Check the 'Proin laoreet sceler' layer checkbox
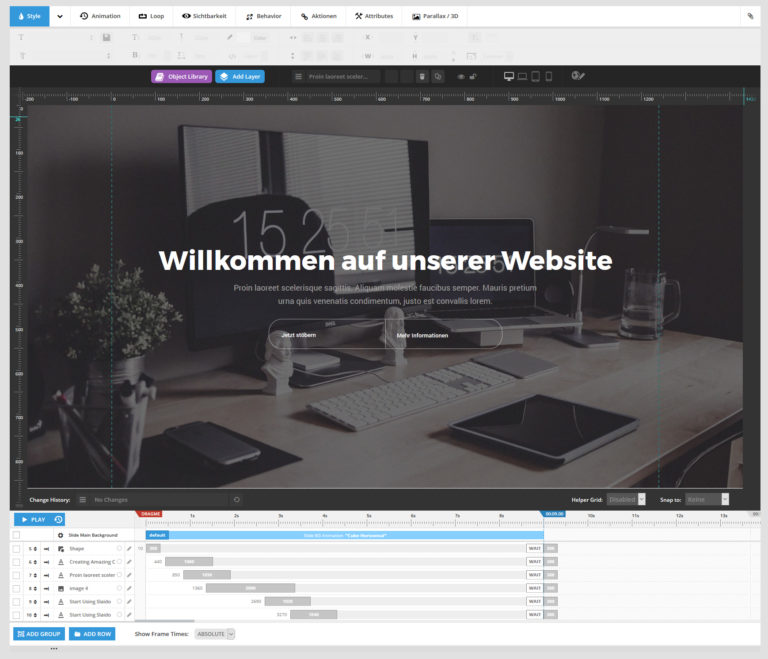 click(17, 575)
